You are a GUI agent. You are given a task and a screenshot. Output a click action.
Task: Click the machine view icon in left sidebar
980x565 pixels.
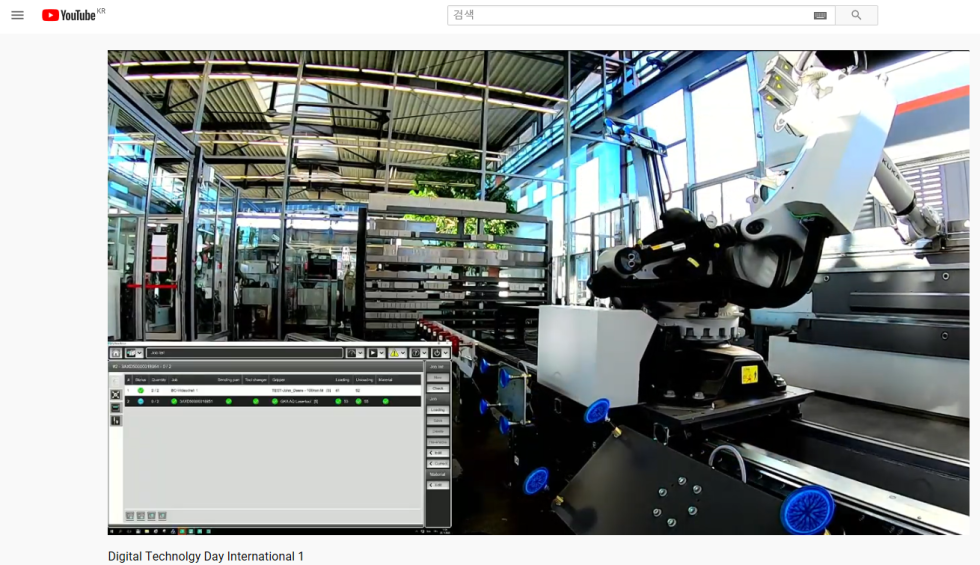[x=116, y=408]
